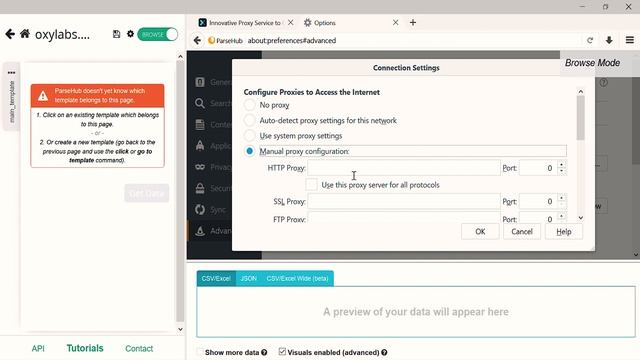640x360 pixels.
Task: Open the General preferences icon
Action: click(200, 82)
